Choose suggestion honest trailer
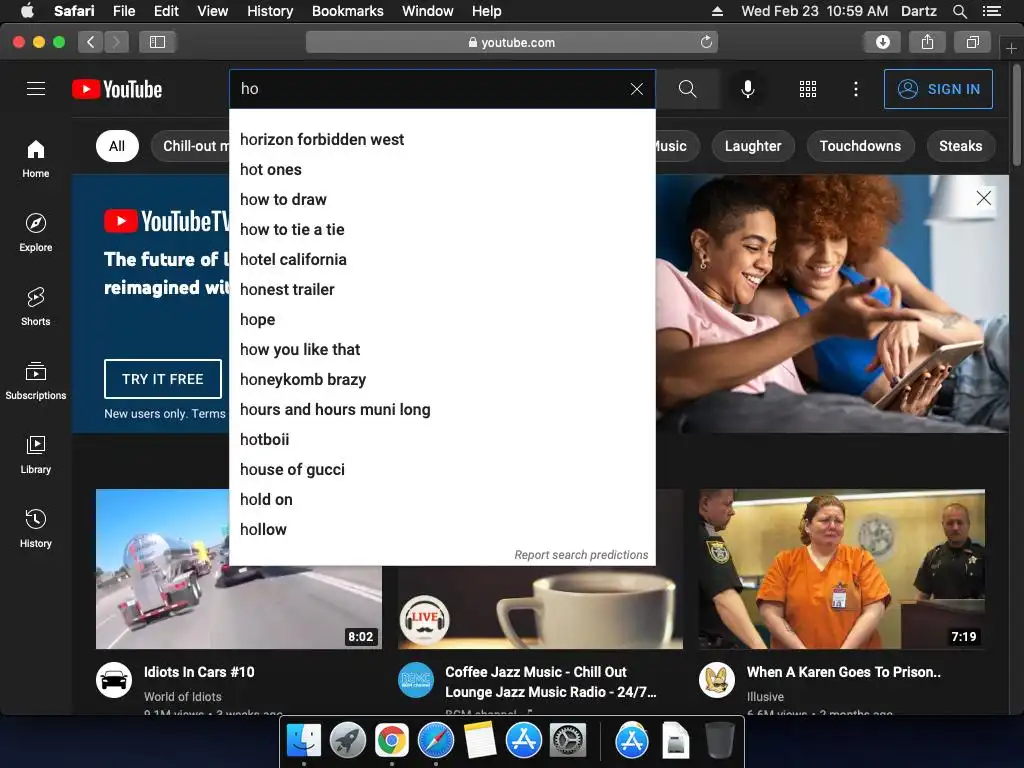 point(442,289)
